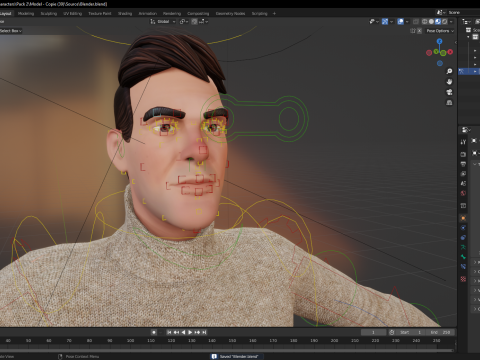This screenshot has width=480, height=360.
Task: Open the Rendering workspace tab
Action: 172,14
